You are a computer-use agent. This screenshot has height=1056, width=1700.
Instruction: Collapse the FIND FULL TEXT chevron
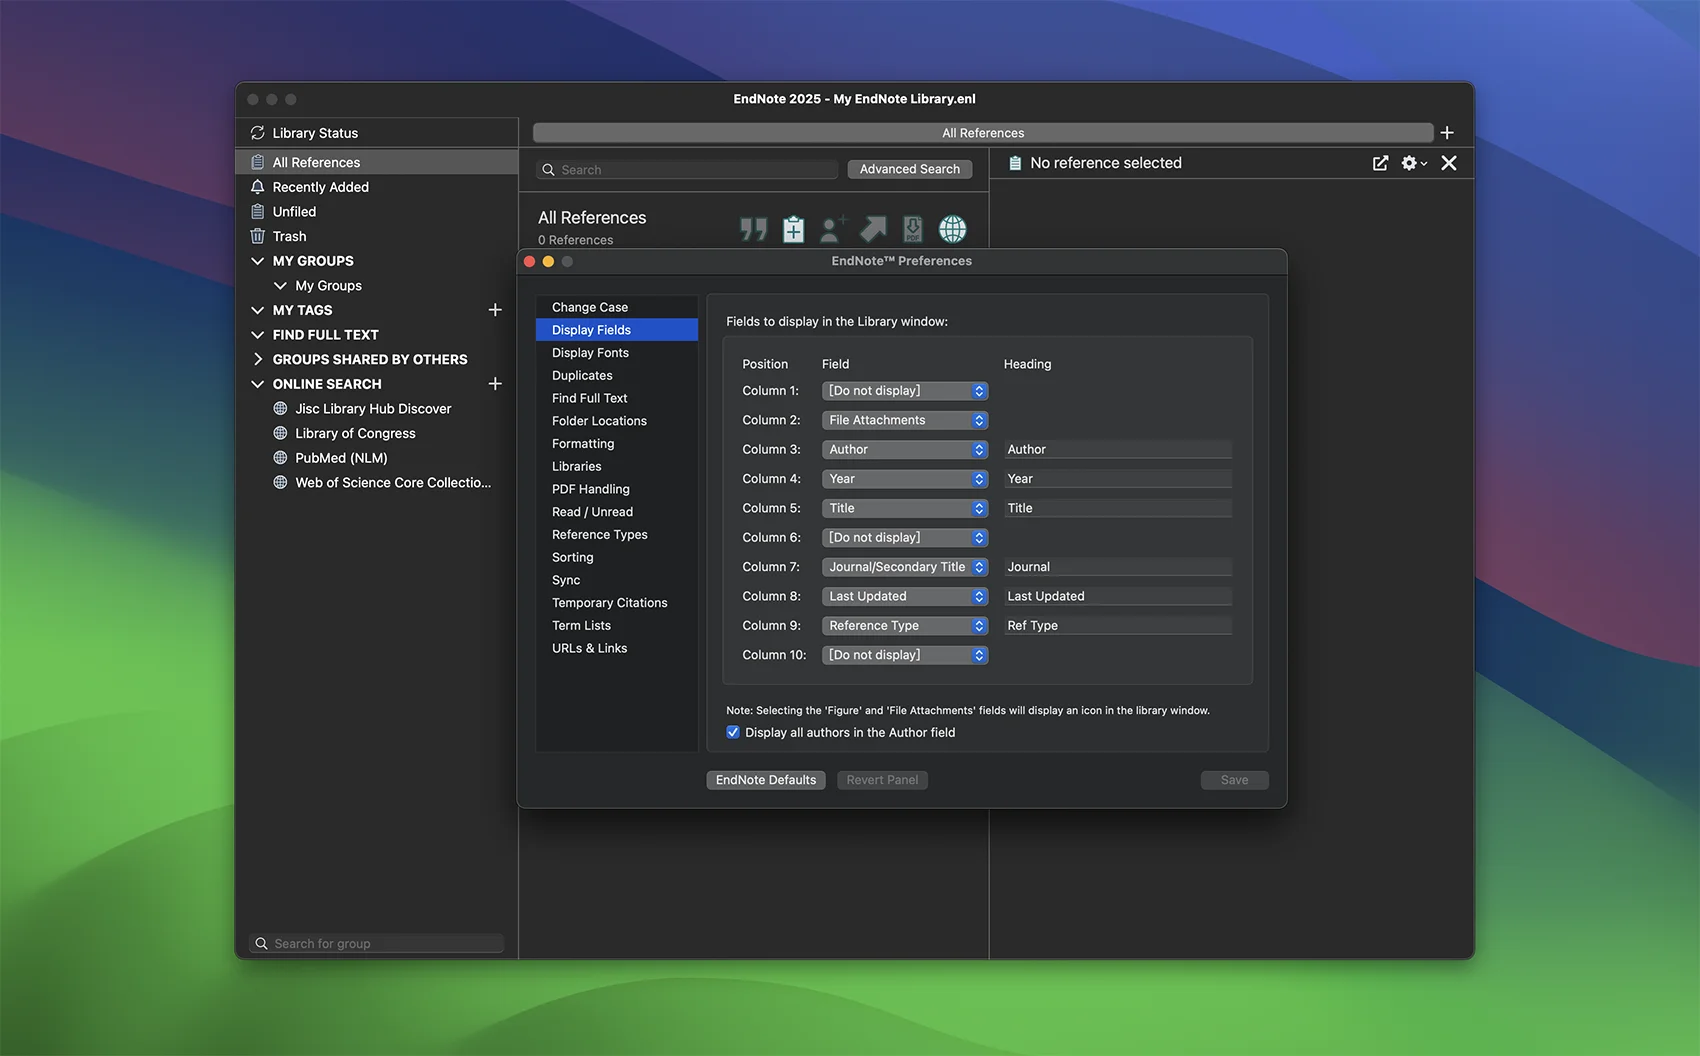258,335
